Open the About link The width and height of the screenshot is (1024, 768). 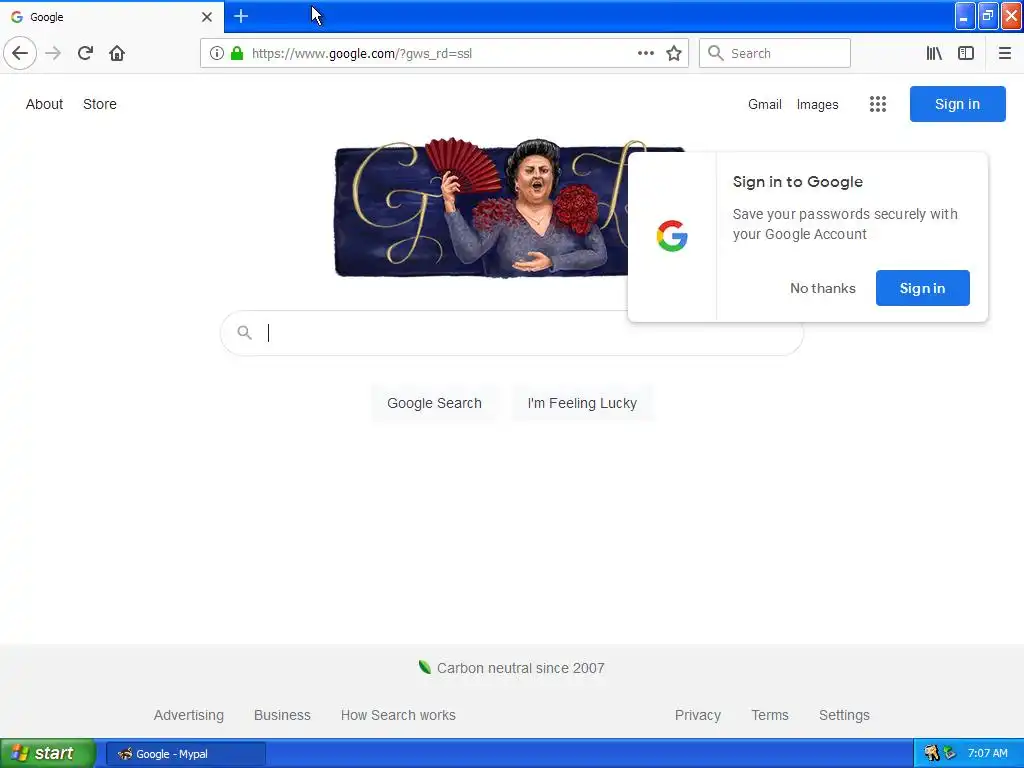pos(44,104)
